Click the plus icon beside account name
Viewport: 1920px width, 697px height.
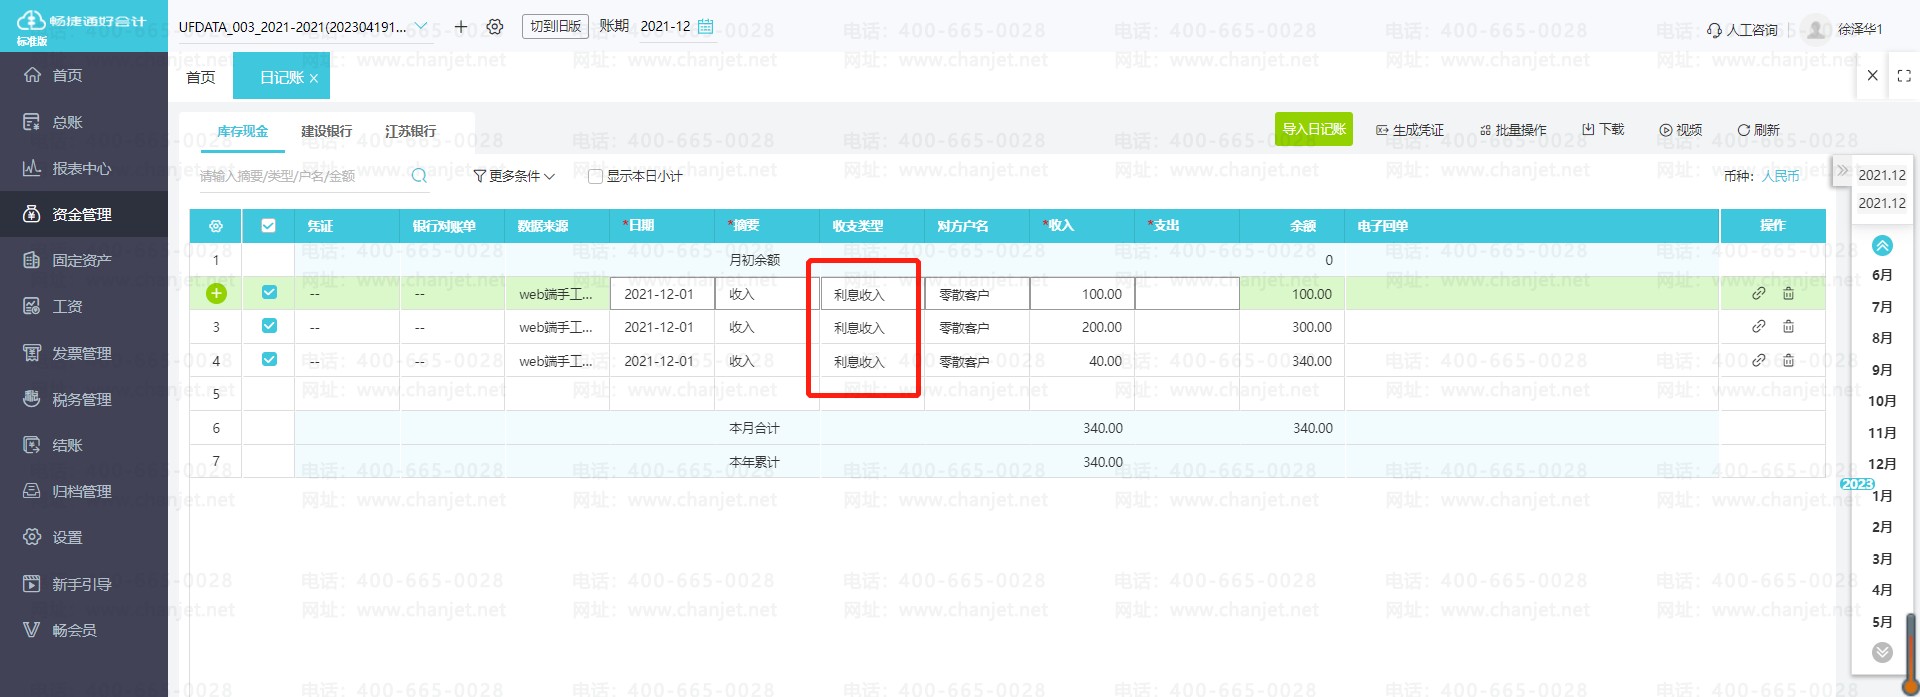(x=461, y=27)
